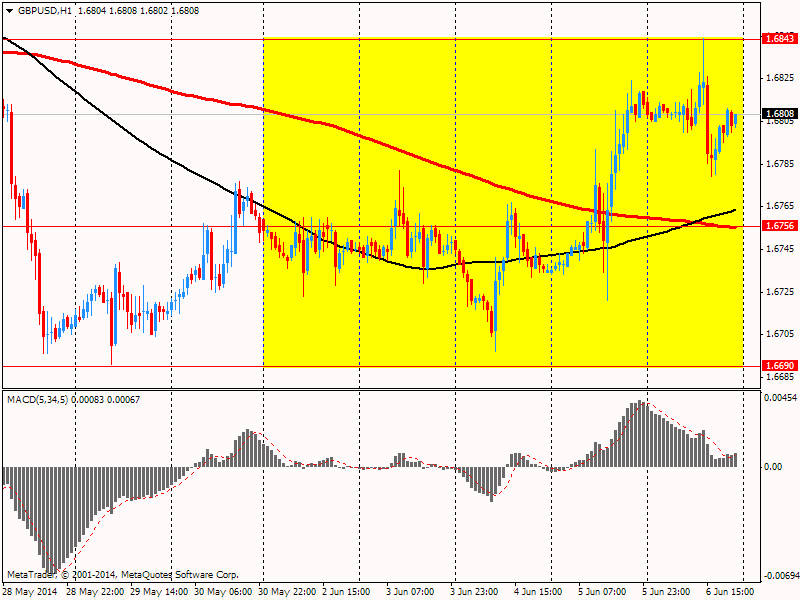Click the 6 Jun 15:00 time label

[x=730, y=592]
